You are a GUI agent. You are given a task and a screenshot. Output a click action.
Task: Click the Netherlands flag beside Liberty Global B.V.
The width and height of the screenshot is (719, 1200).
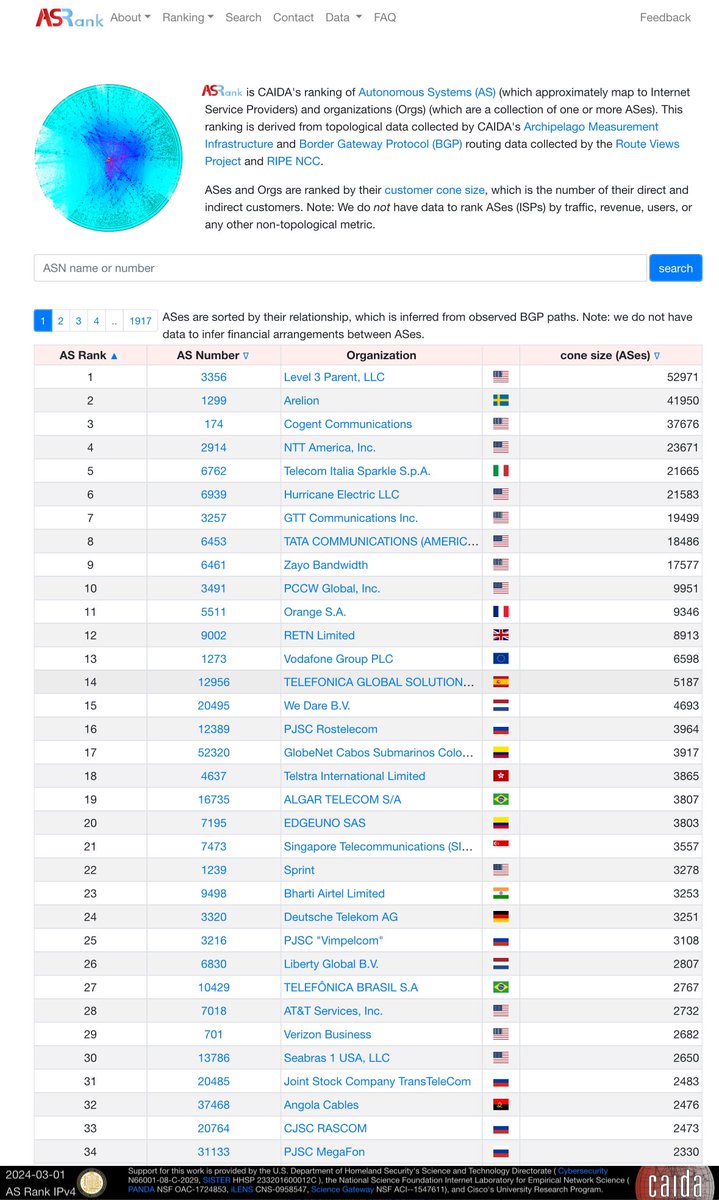tap(501, 964)
